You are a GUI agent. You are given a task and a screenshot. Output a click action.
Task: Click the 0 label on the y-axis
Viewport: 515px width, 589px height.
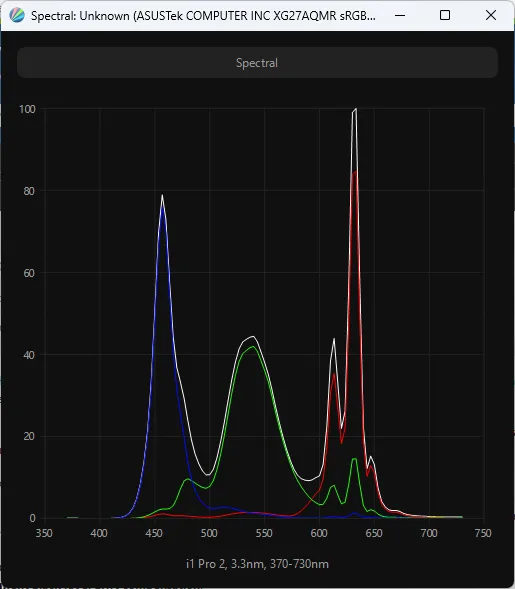[32, 518]
